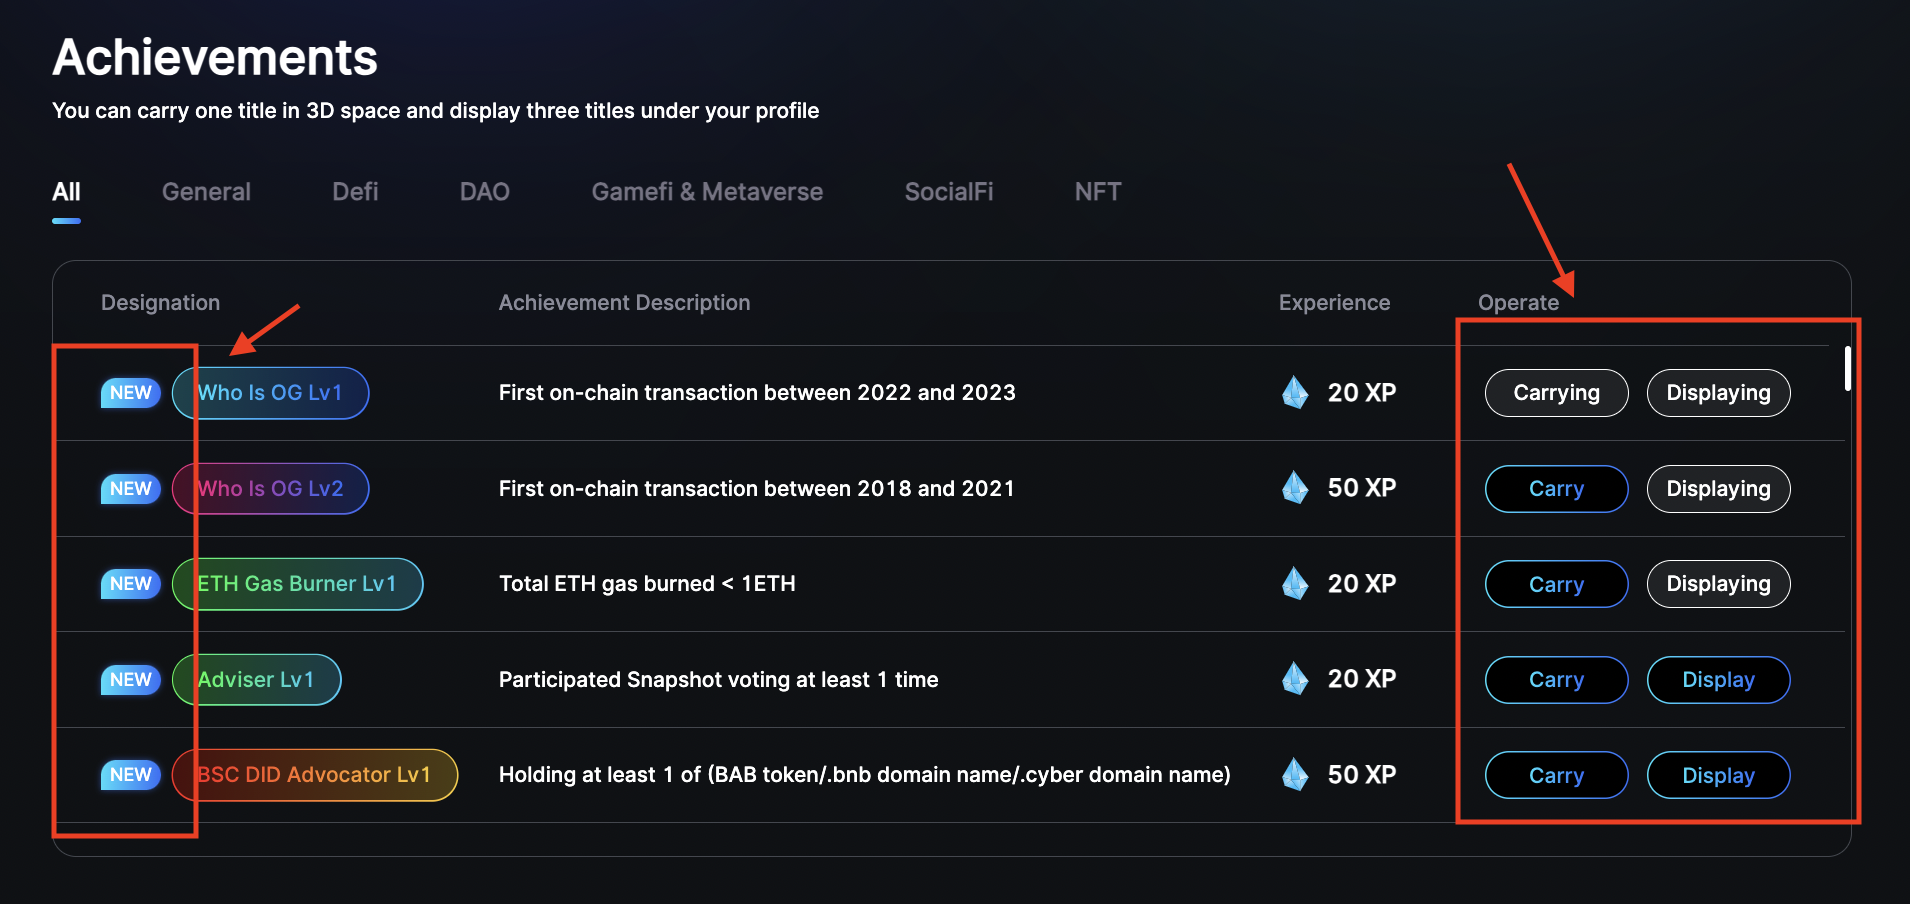Viewport: 1910px width, 904px height.
Task: Carry the Who Is OG Lv2 title
Action: (x=1556, y=489)
